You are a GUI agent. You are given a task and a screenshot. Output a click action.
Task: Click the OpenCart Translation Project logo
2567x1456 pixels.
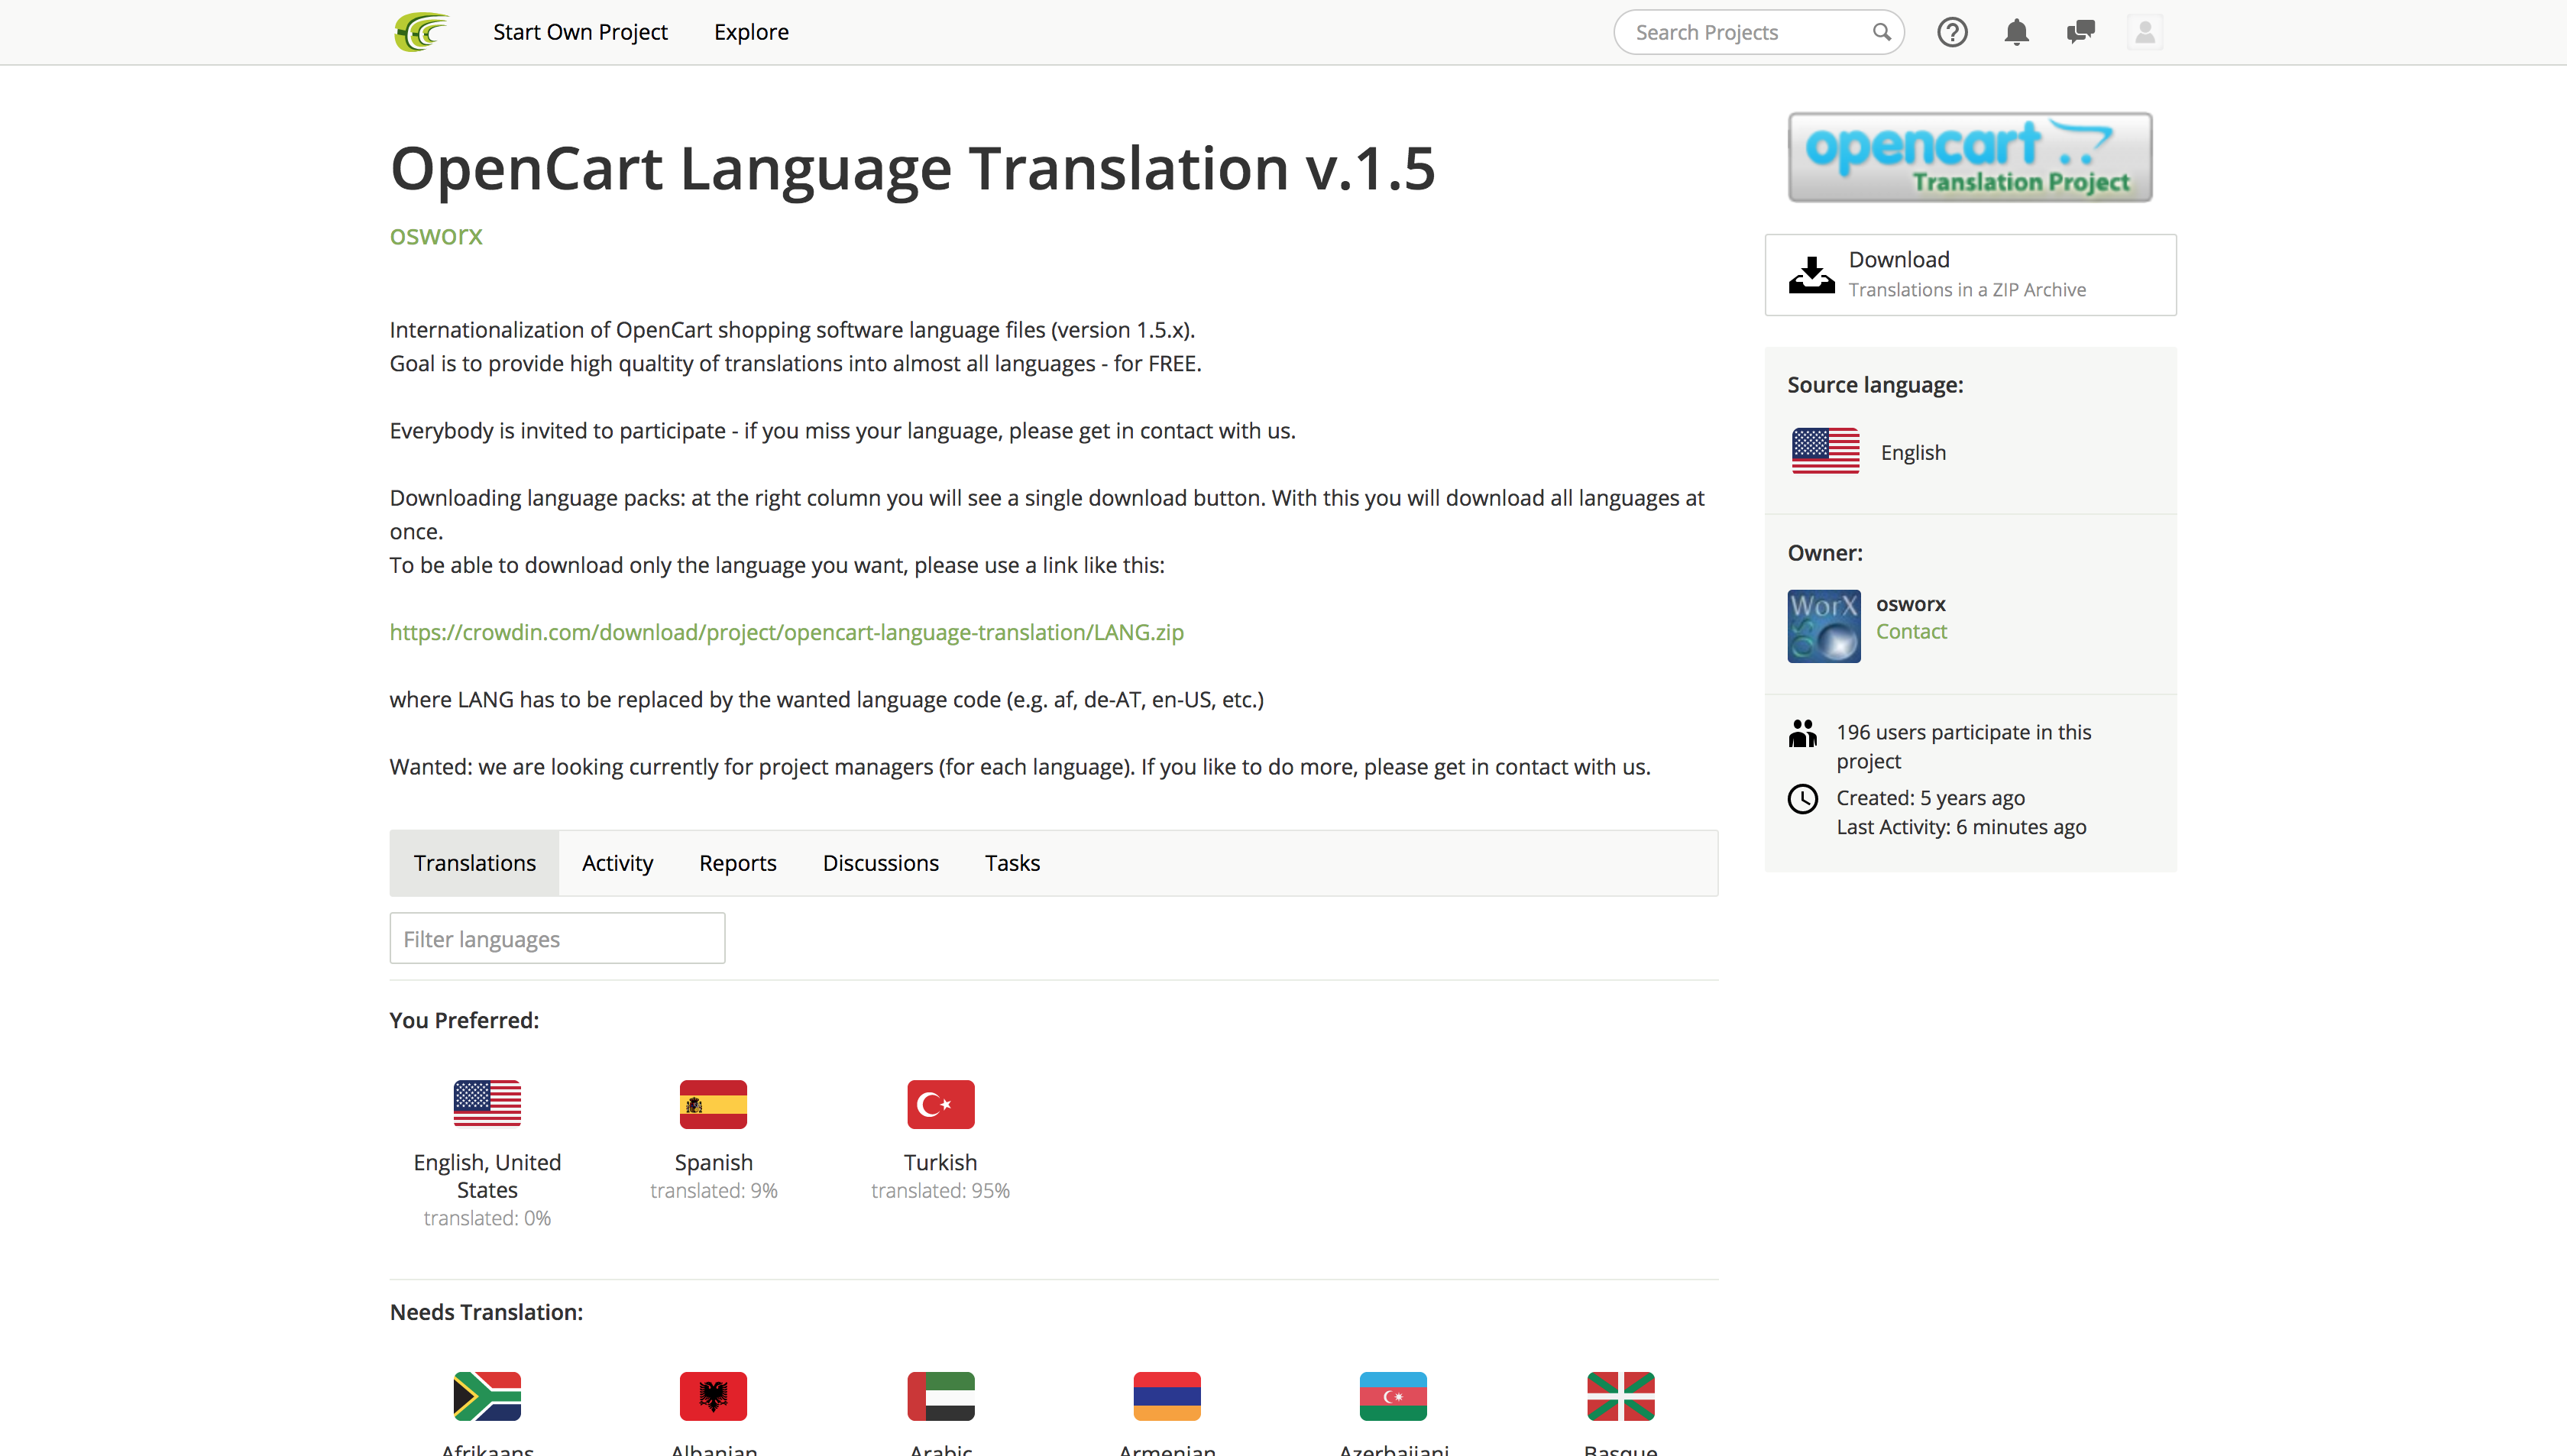[x=1970, y=157]
